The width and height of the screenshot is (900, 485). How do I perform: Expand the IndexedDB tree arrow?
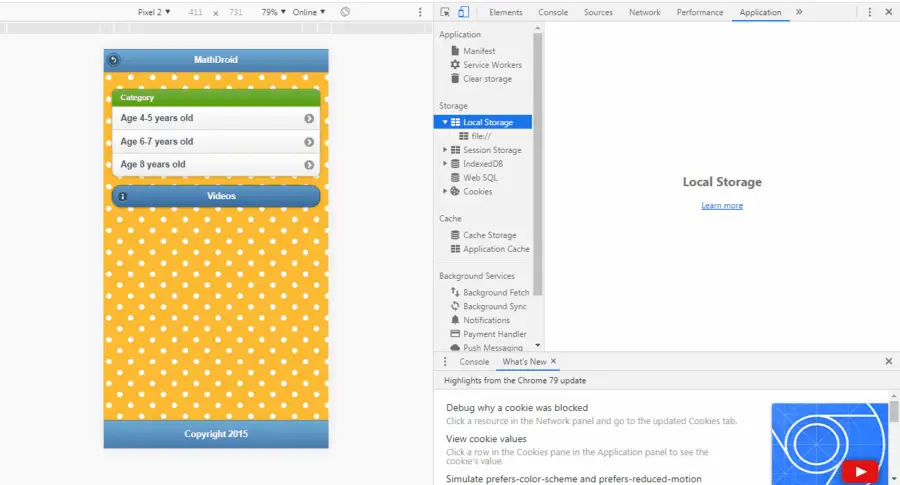[445, 164]
